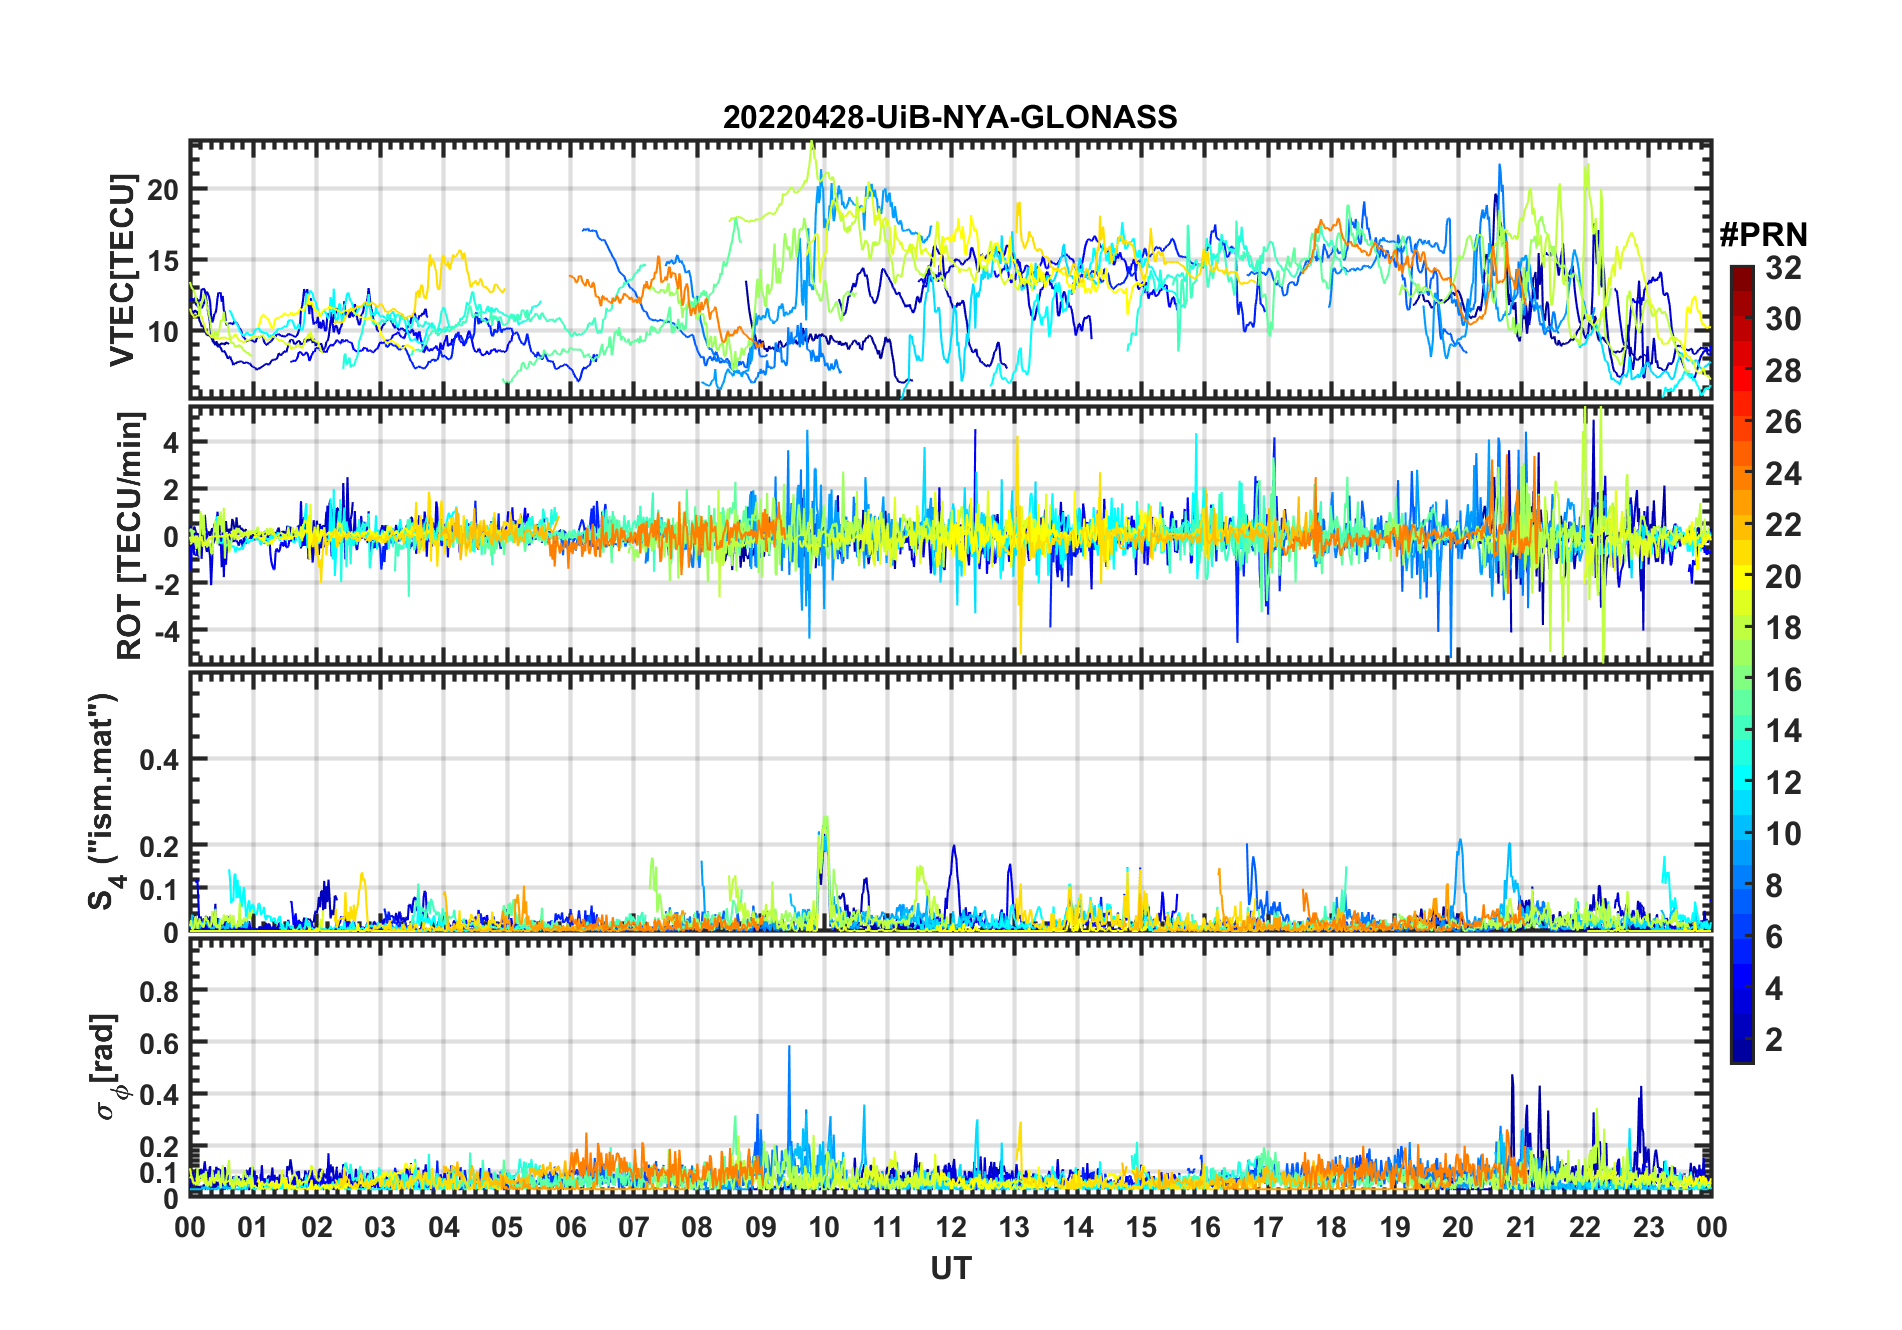Select the 17 hour tick on the UT axis
Screen dimensions: 1902x1330
point(1268,1228)
